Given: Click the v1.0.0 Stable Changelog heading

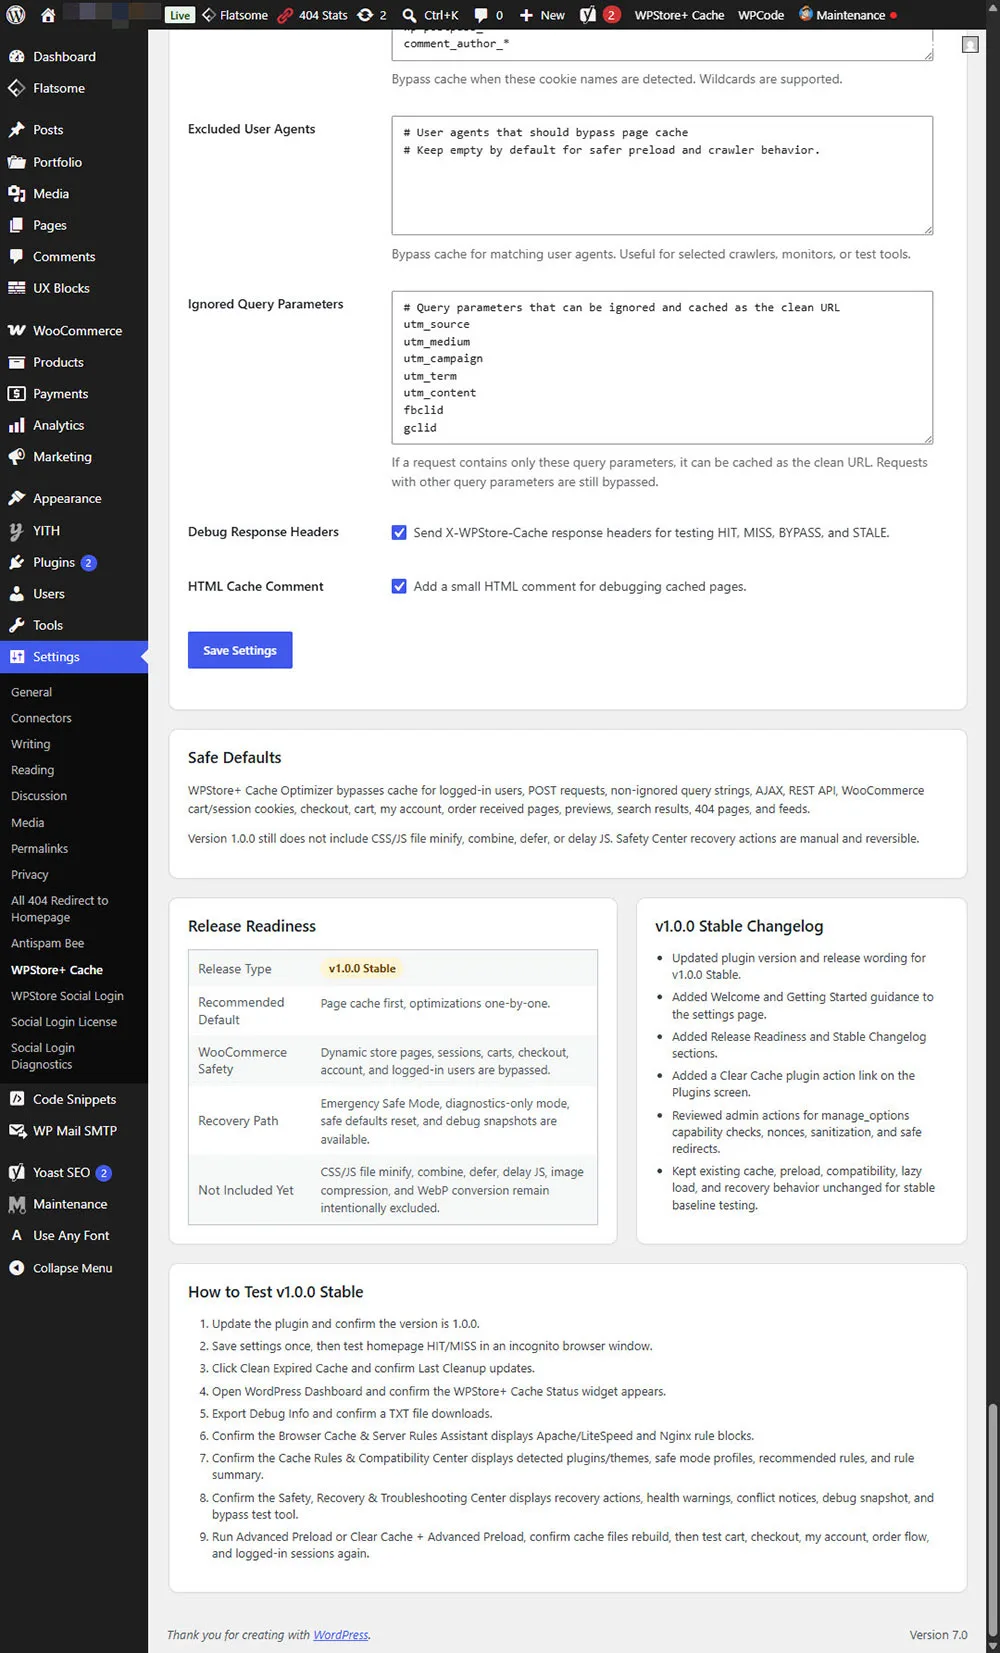Looking at the screenshot, I should 739,926.
